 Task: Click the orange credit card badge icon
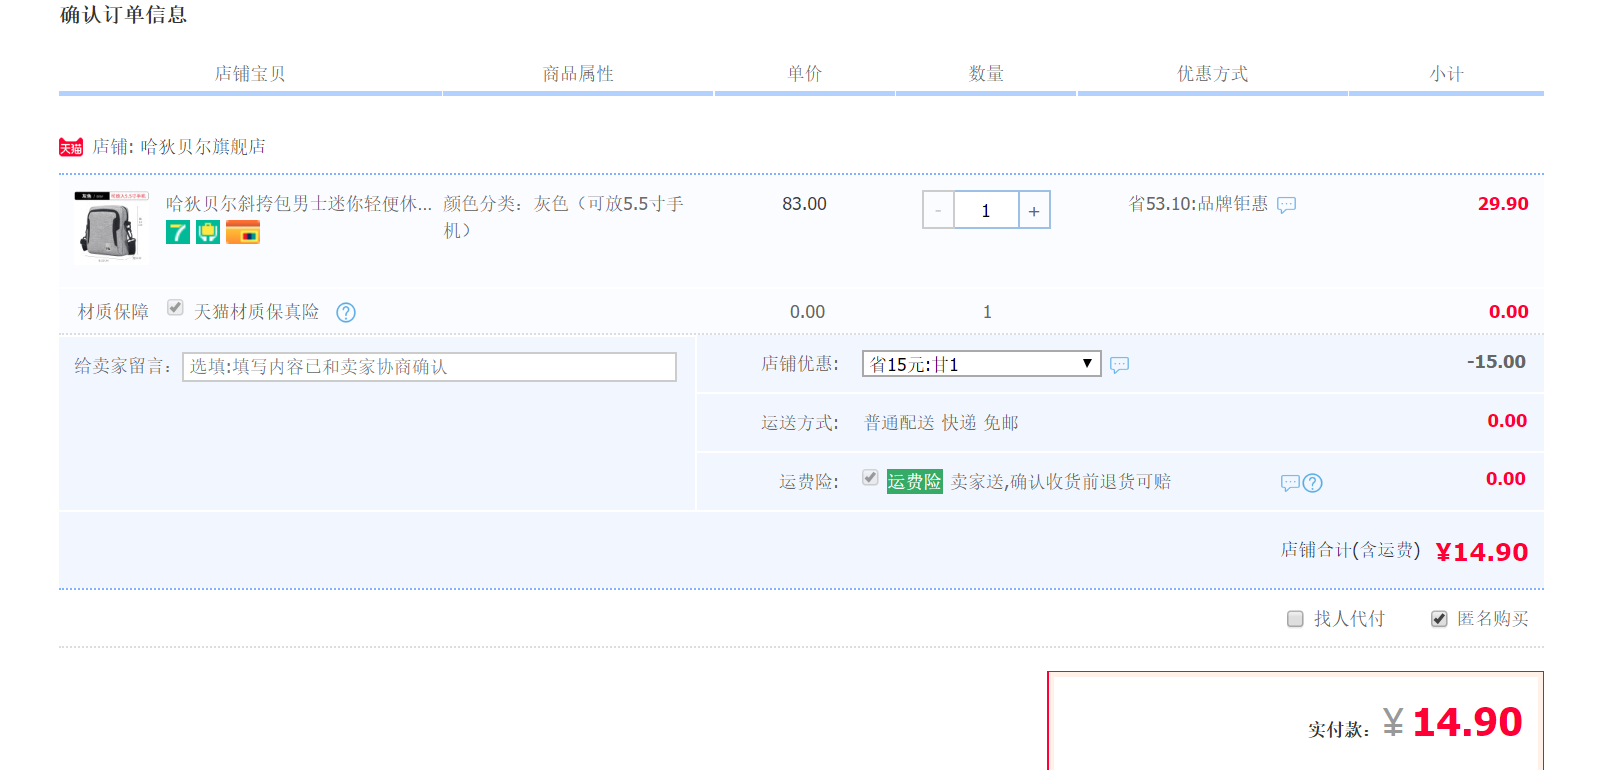tap(243, 233)
